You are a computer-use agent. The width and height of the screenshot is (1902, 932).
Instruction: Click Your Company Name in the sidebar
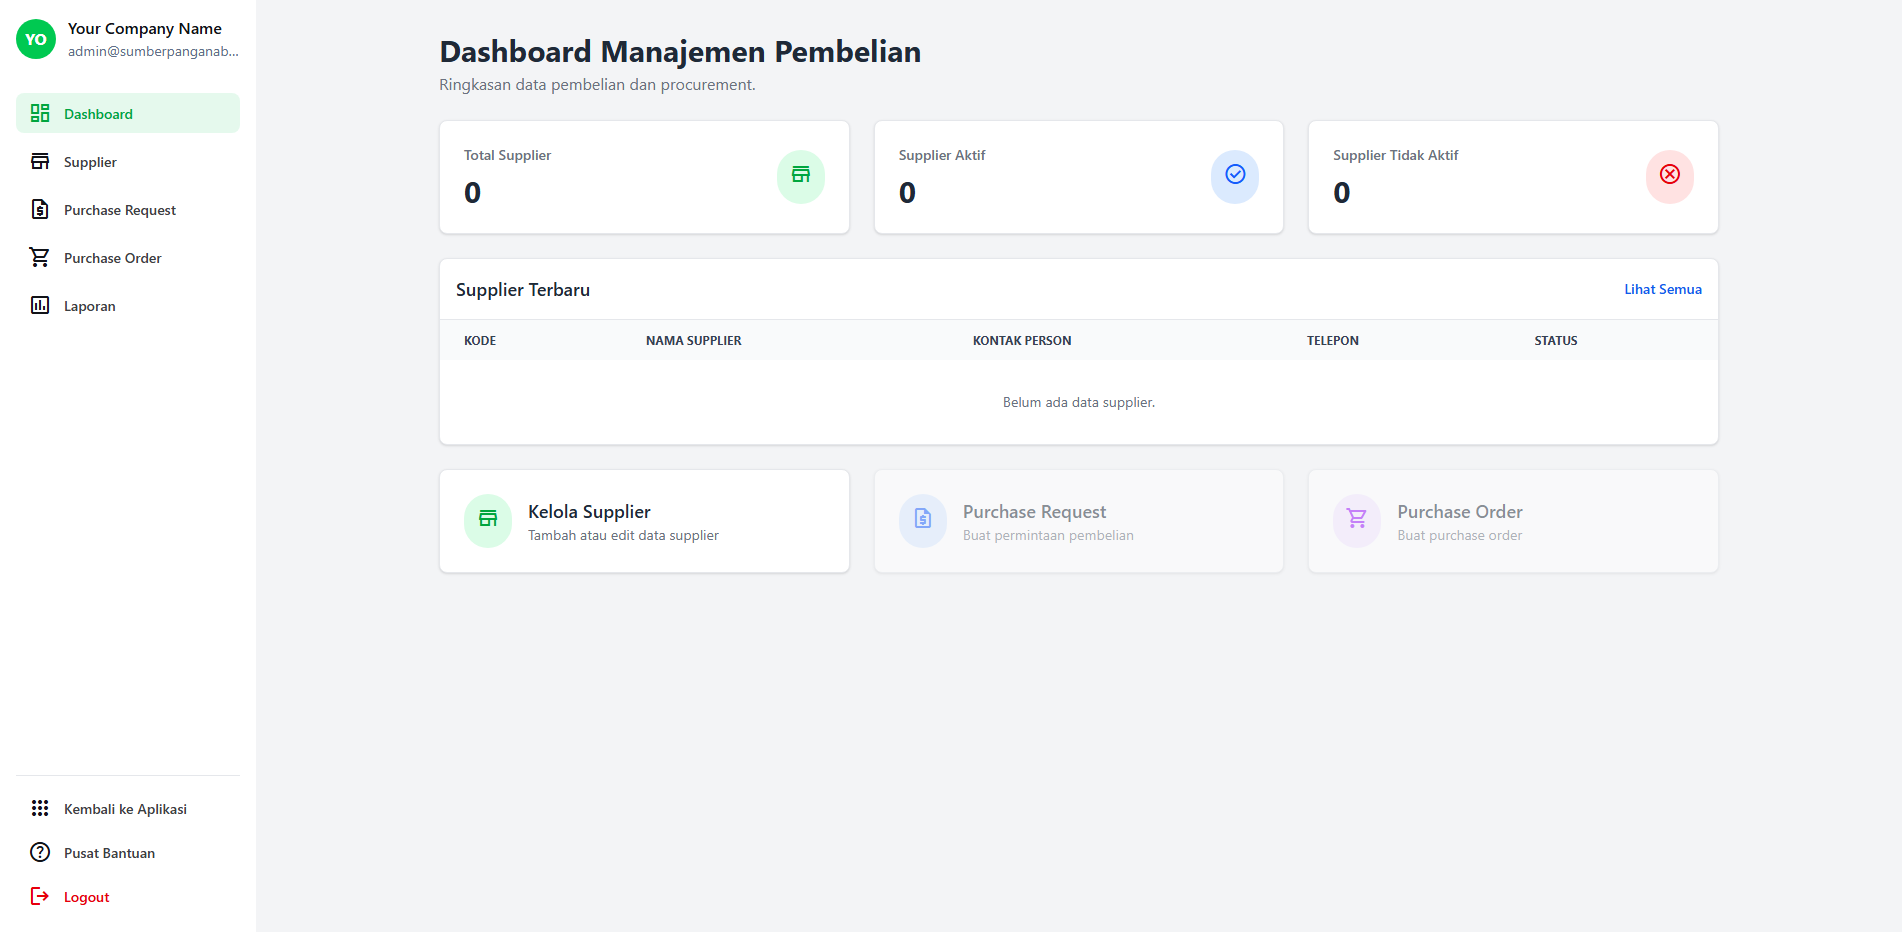tap(146, 28)
